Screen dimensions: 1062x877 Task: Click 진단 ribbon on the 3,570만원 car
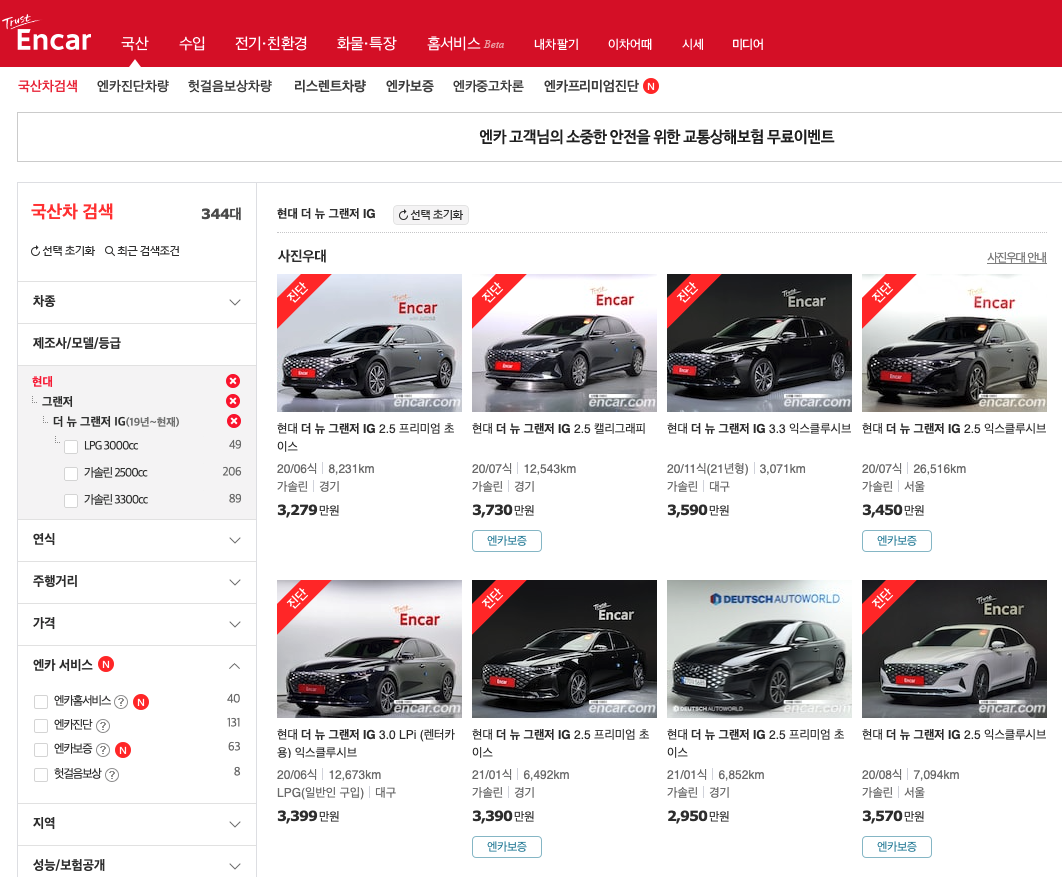[x=883, y=599]
